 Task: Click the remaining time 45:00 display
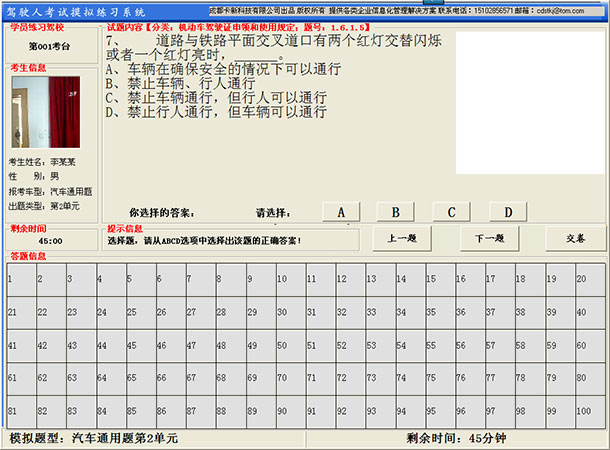50,240
